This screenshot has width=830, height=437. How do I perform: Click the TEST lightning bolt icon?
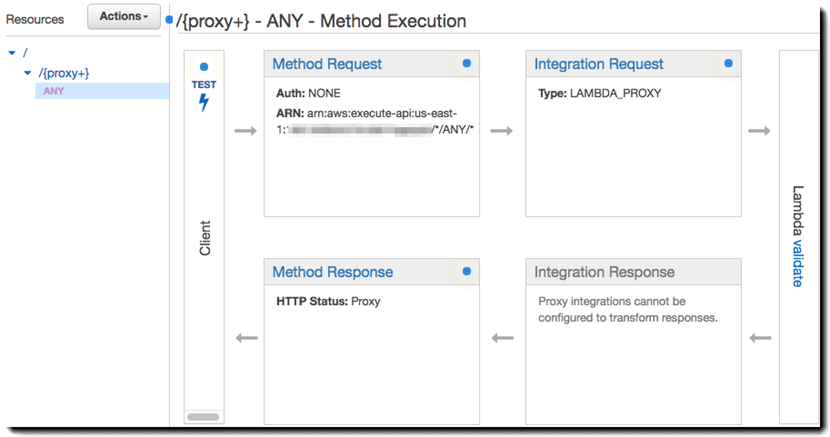pos(204,102)
